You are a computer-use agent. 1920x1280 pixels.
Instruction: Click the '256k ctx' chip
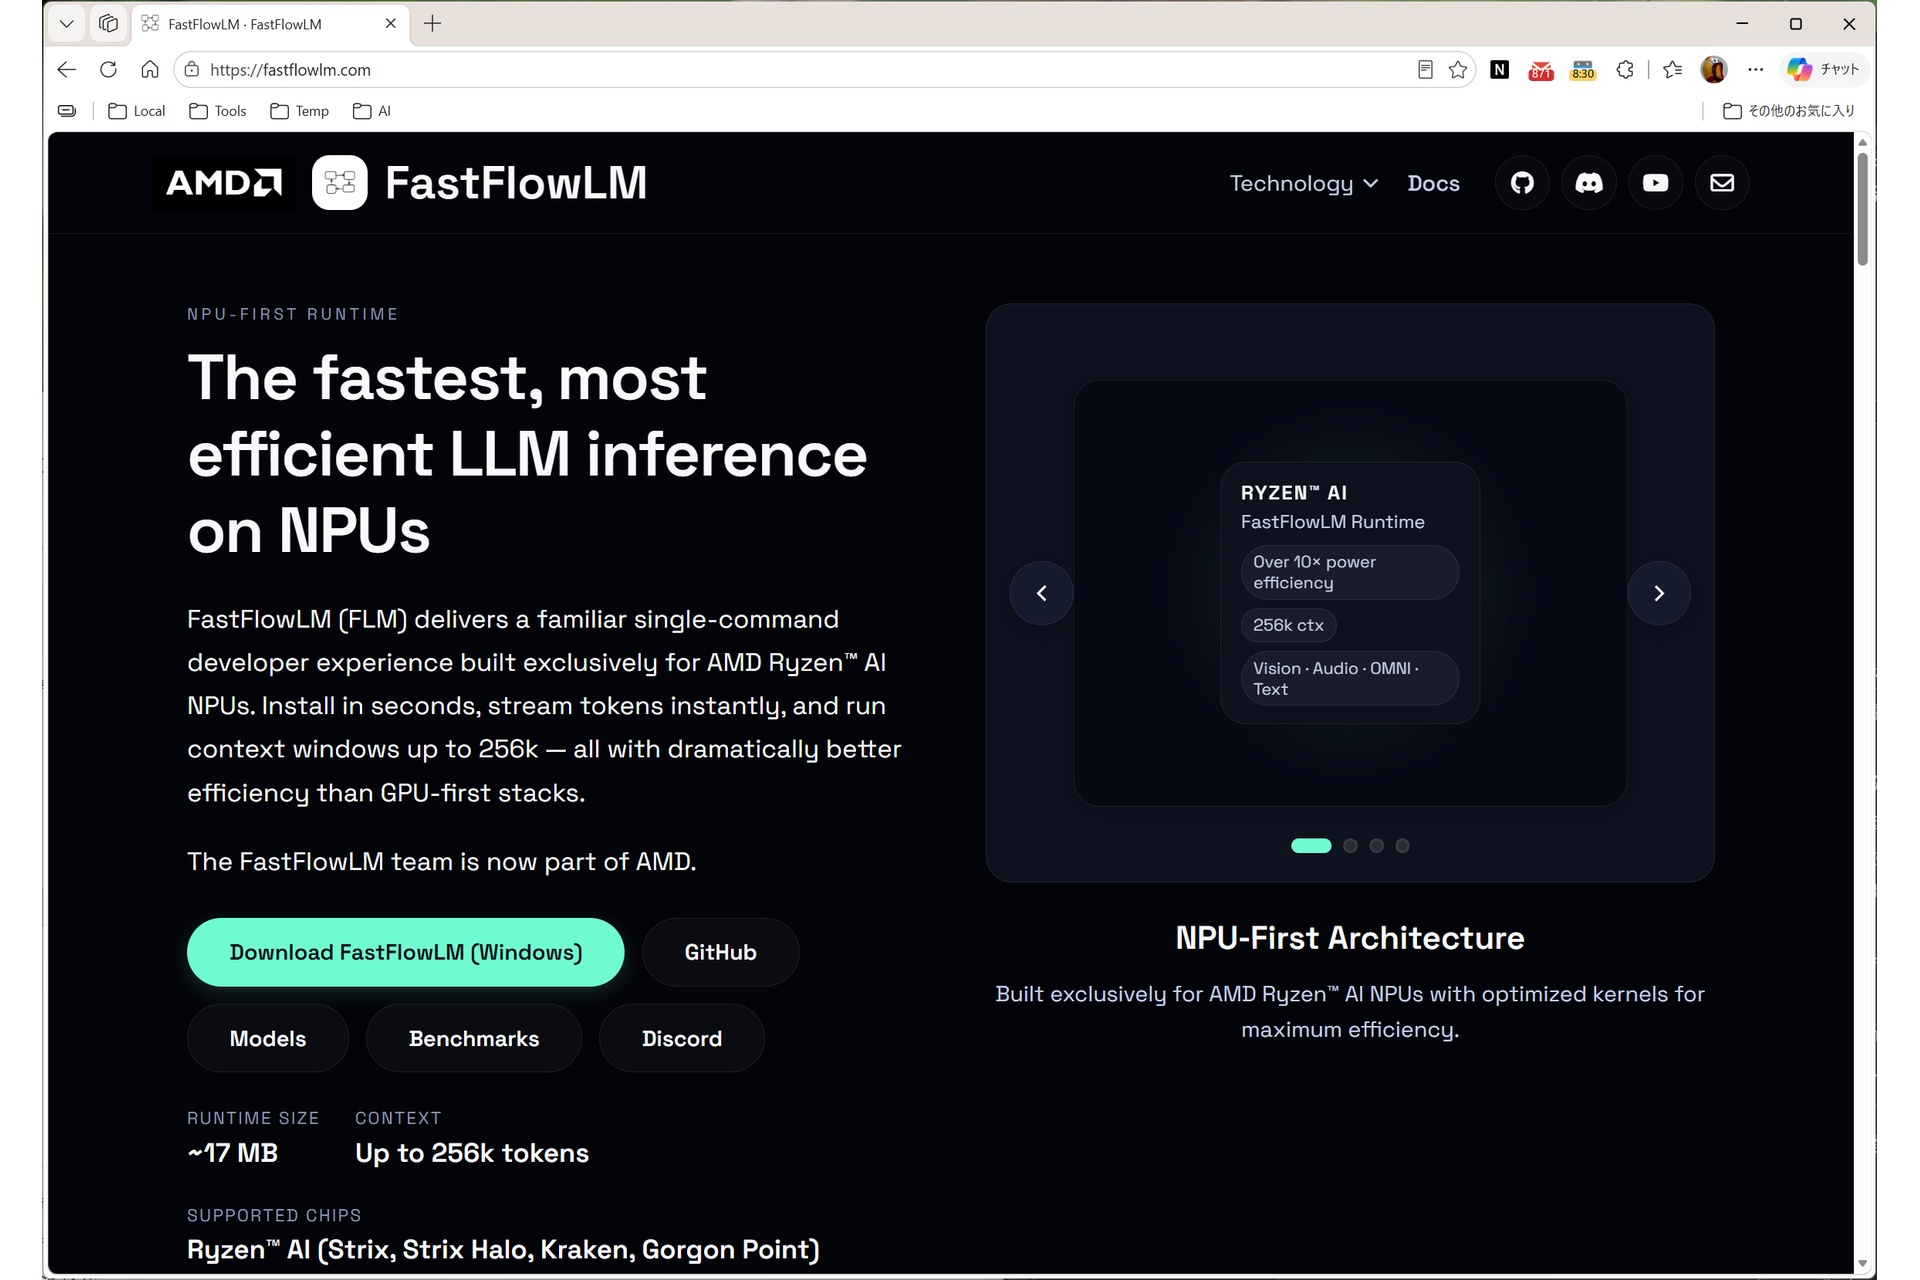click(1288, 625)
